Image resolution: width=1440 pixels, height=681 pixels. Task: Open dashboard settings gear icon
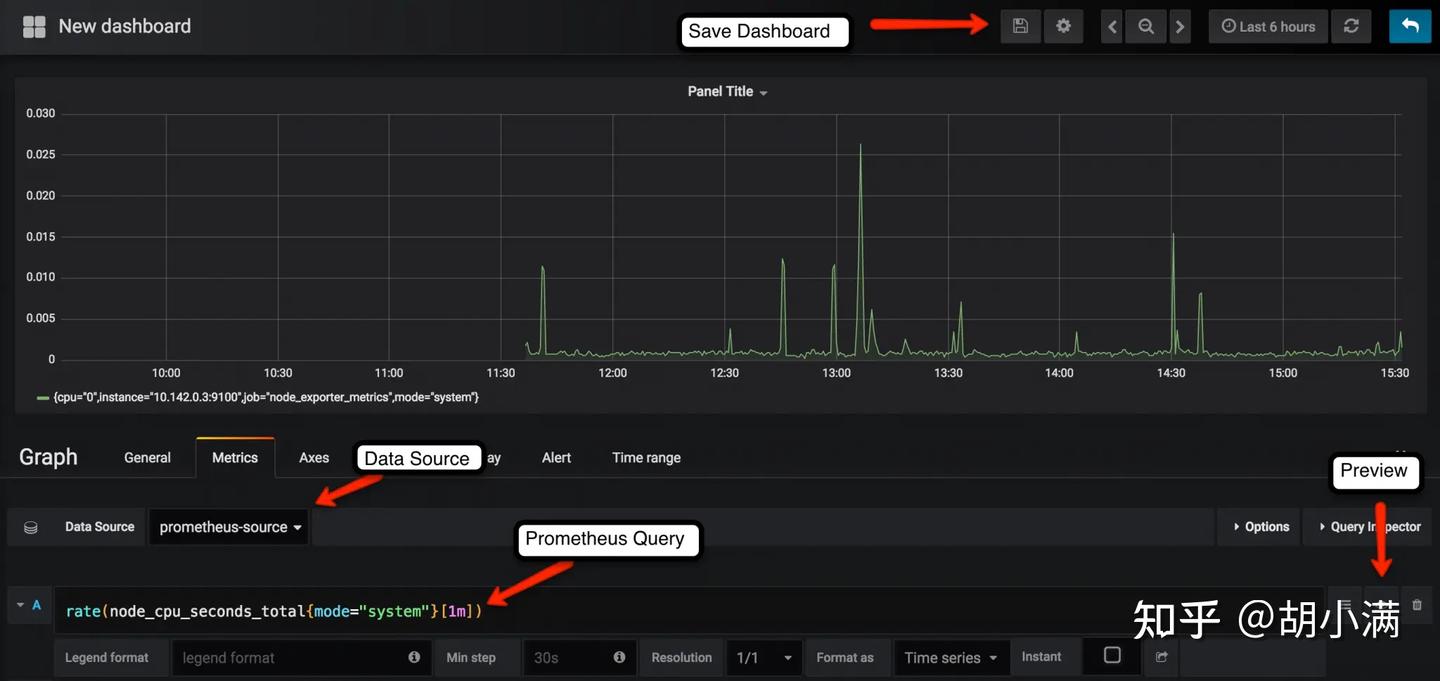tap(1064, 27)
